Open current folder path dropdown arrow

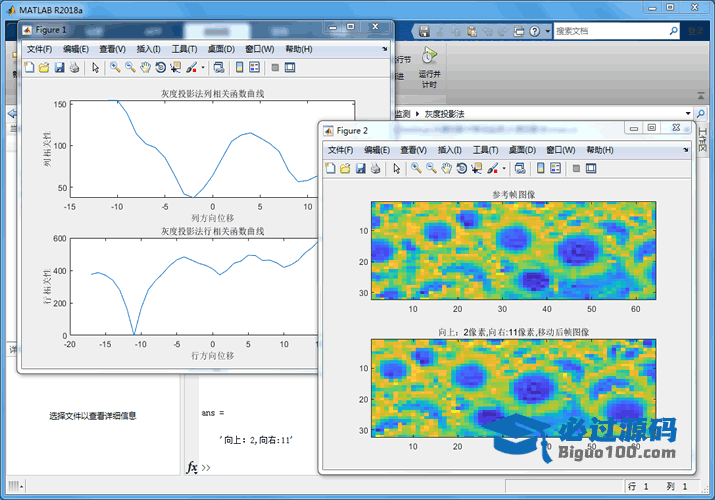click(x=688, y=113)
